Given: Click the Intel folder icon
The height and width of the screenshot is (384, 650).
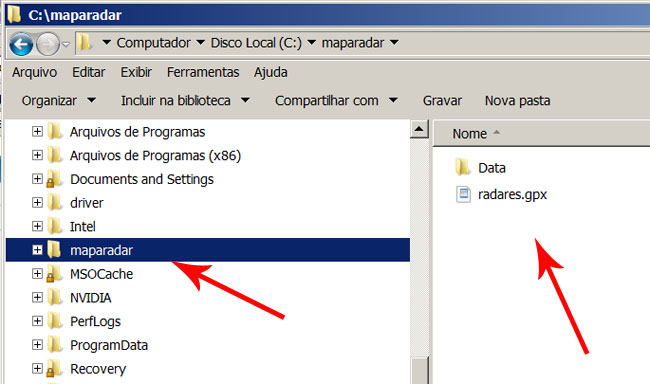Looking at the screenshot, I should click(55, 226).
